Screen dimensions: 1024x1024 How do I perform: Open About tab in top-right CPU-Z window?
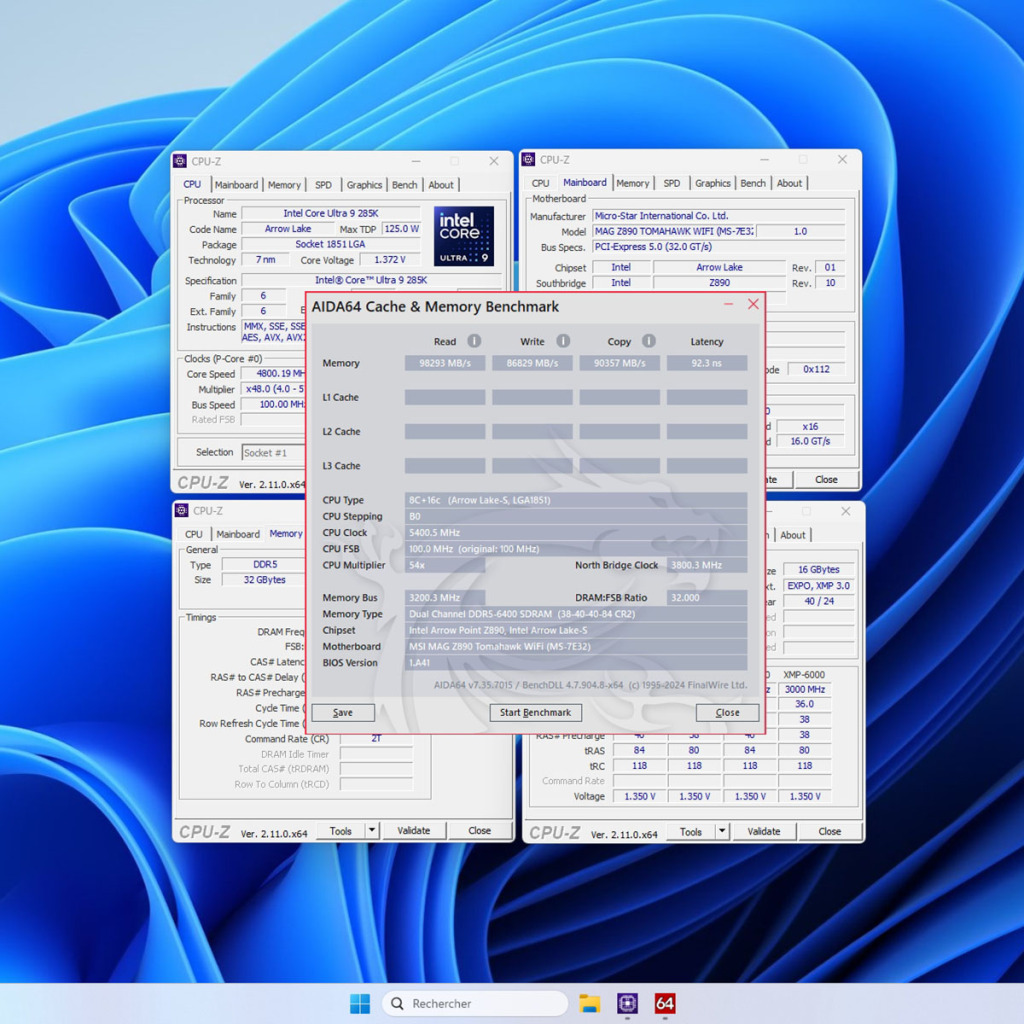[789, 184]
